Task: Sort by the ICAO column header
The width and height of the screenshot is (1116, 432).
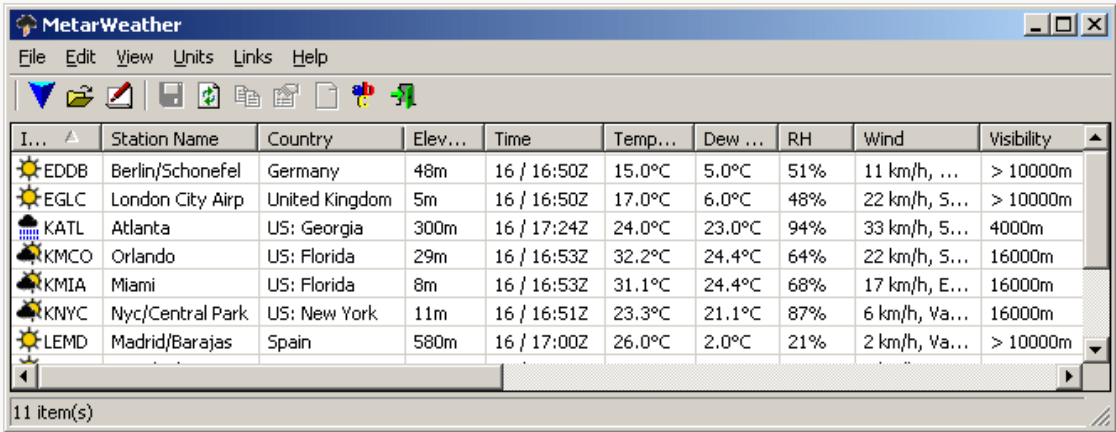Action: [x=57, y=139]
